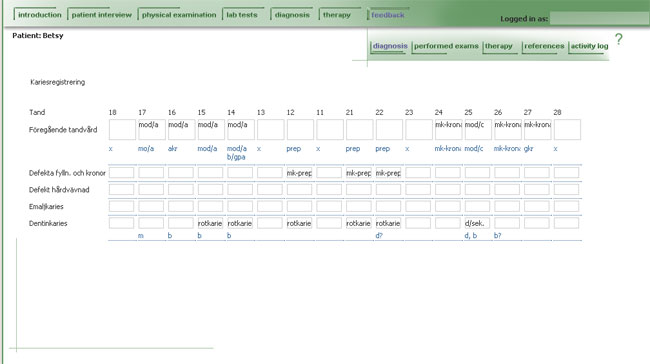Show the performed exams sub-tab
The width and height of the screenshot is (650, 364).
click(446, 46)
